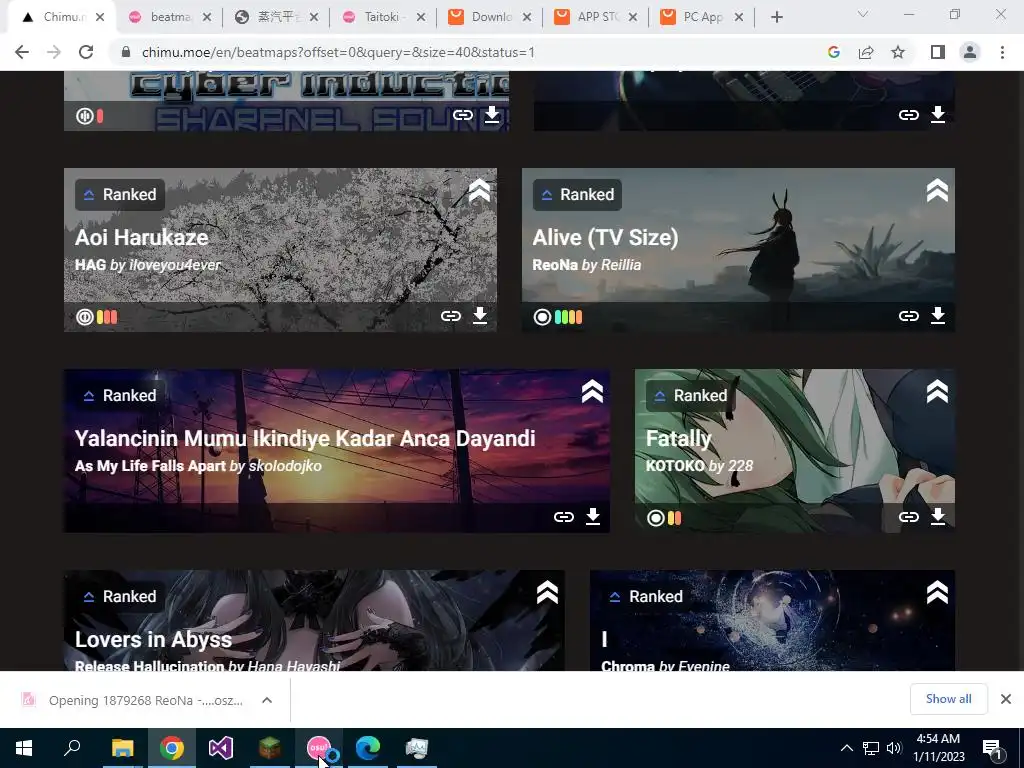1024x768 pixels.
Task: Click link icon on cyber inductance card
Action: coord(463,116)
